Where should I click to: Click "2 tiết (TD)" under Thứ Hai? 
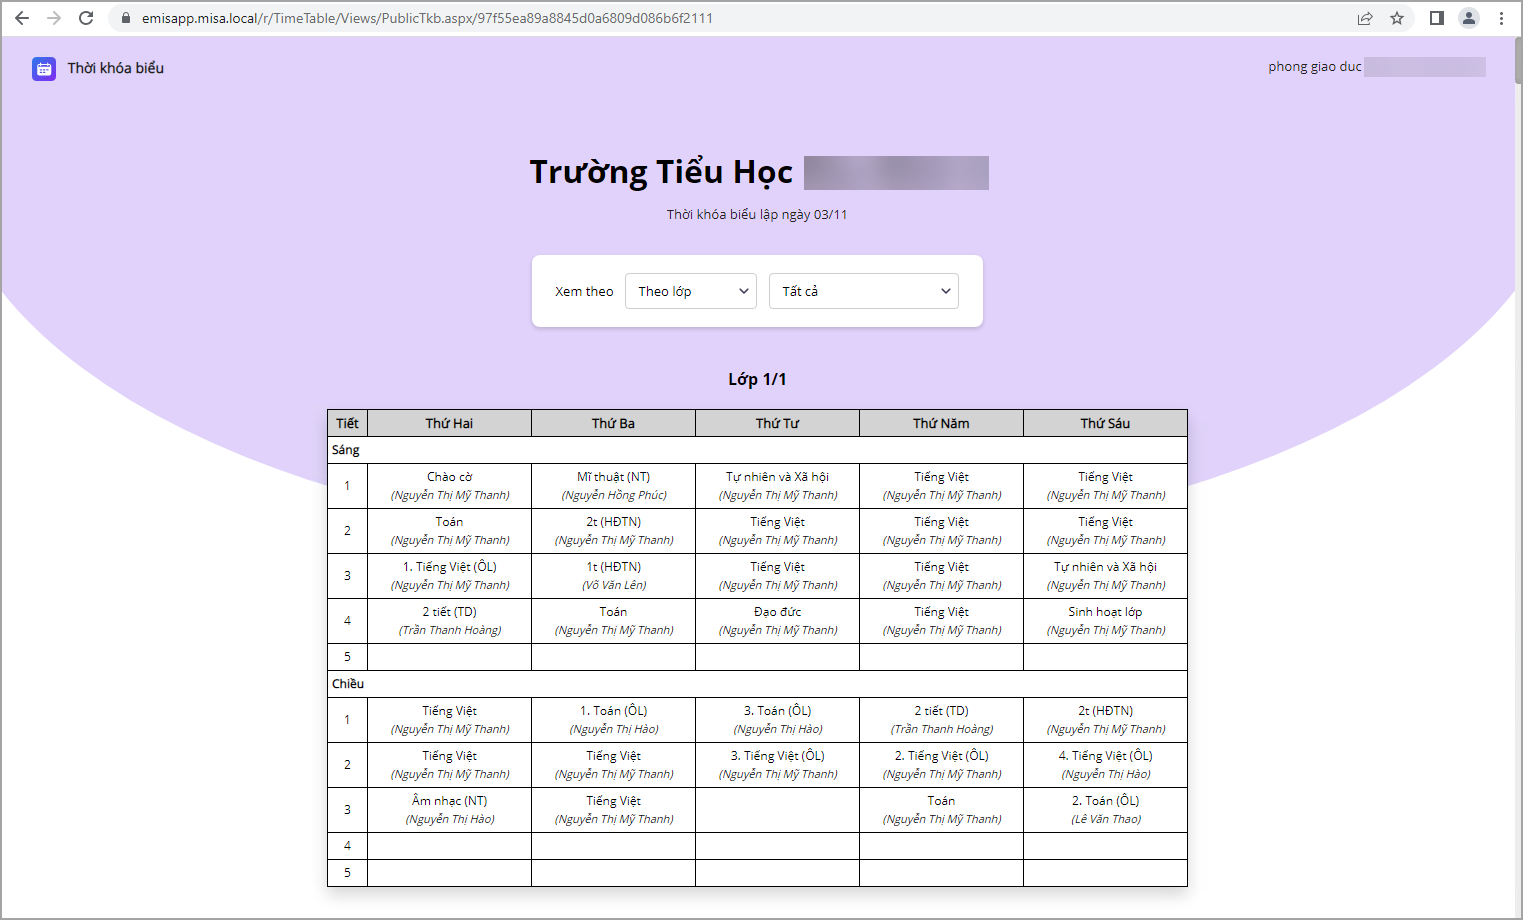tap(449, 621)
